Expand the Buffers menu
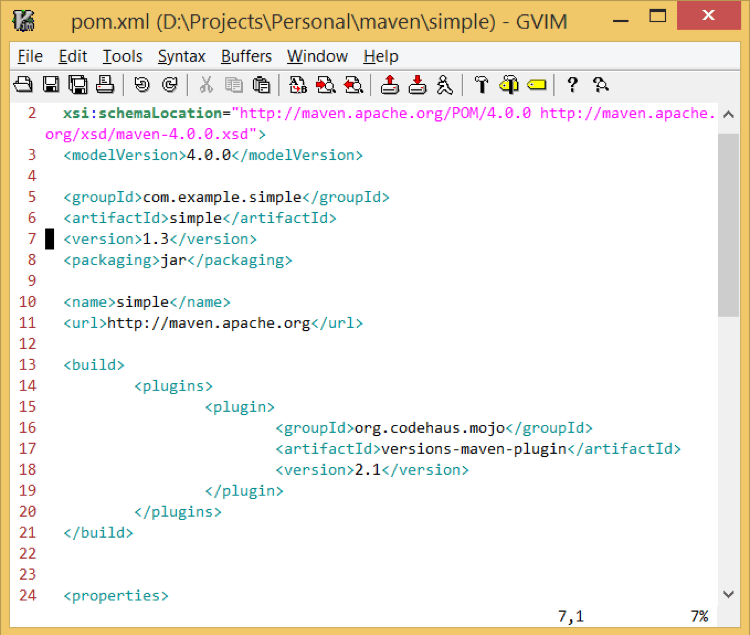The height and width of the screenshot is (635, 750). [x=246, y=56]
